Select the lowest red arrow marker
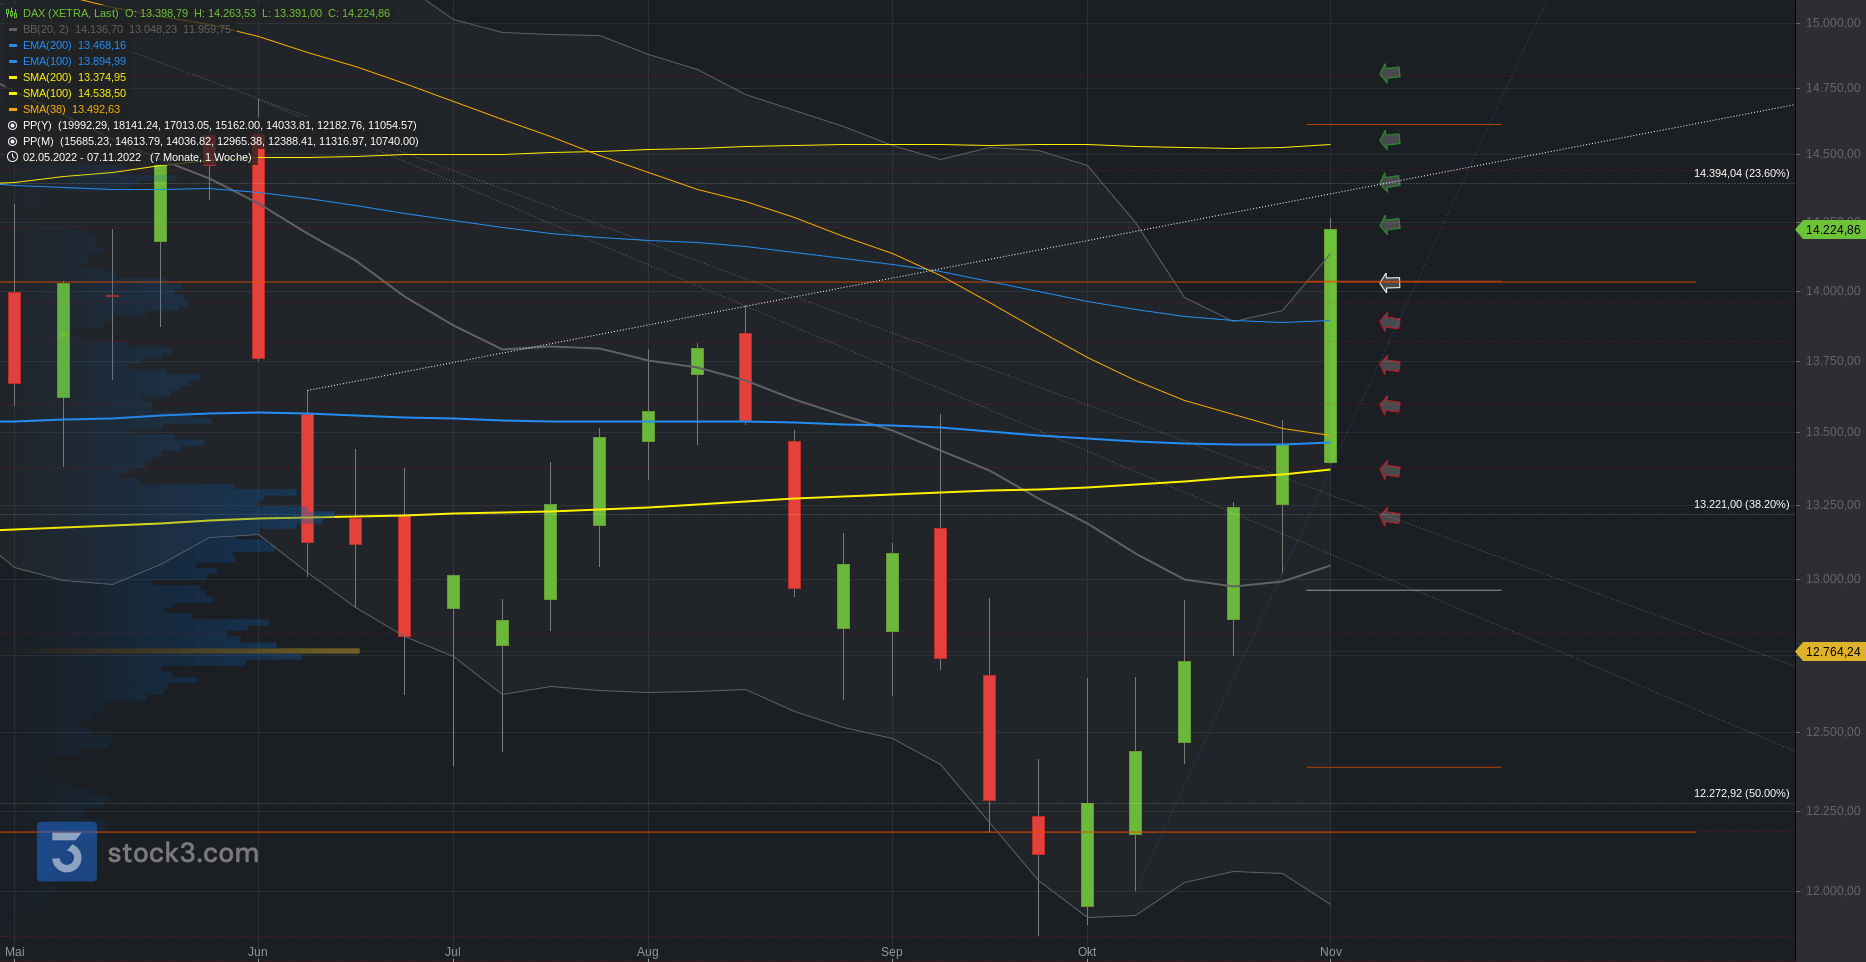 coord(1390,516)
